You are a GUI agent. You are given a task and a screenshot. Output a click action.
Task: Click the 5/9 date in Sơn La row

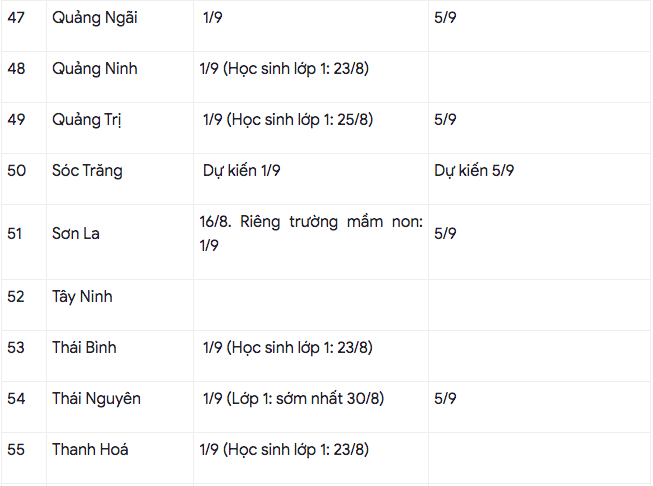[446, 234]
